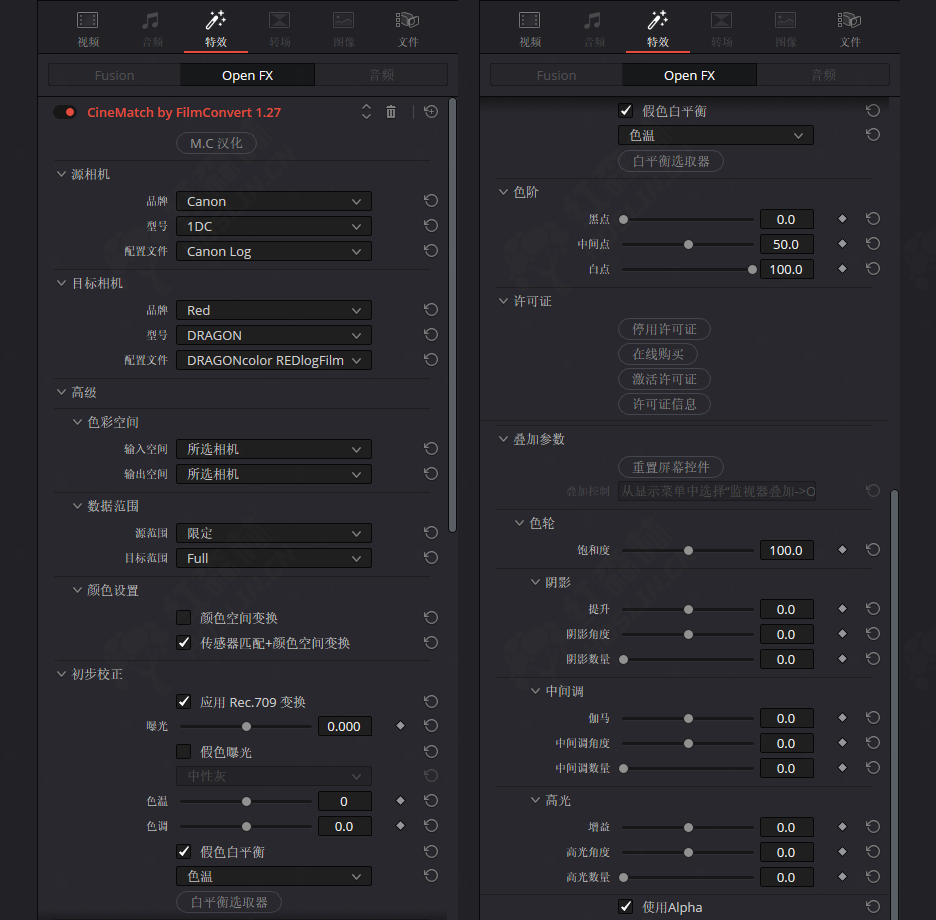Reset DRAGONcolor REDlogFilm profile

tap(431, 360)
